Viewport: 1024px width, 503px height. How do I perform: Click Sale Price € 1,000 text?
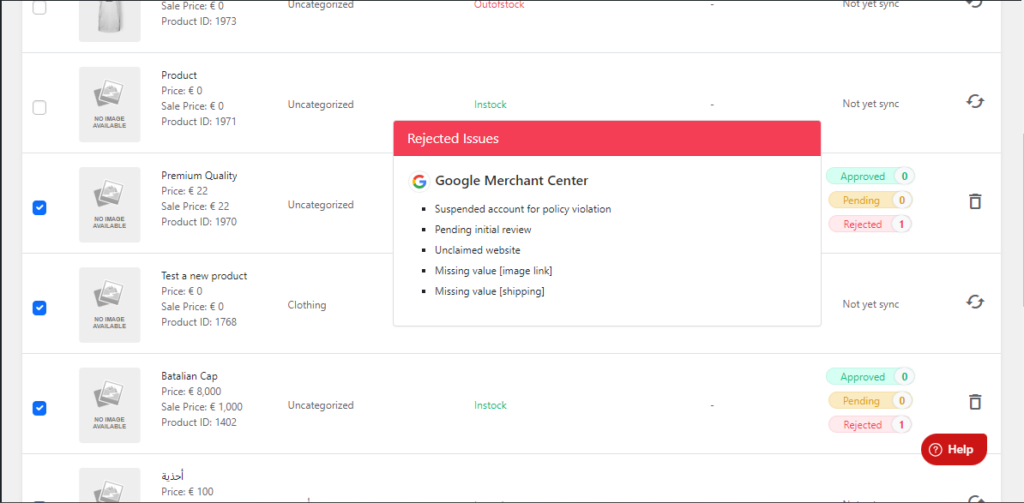202,407
